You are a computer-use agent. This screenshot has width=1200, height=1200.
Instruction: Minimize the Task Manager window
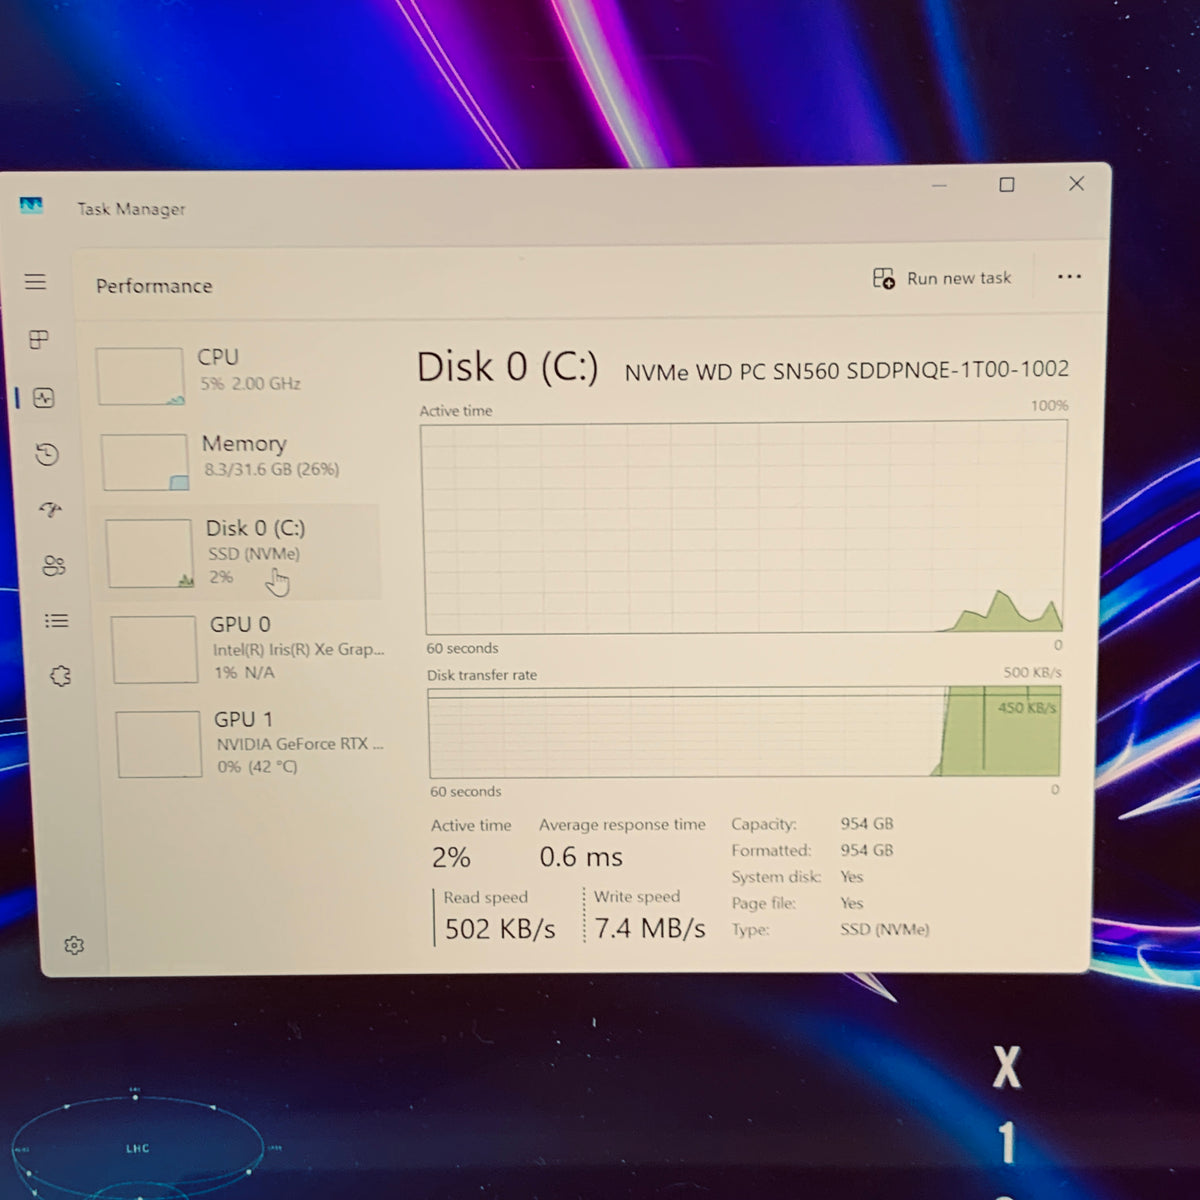coord(939,185)
